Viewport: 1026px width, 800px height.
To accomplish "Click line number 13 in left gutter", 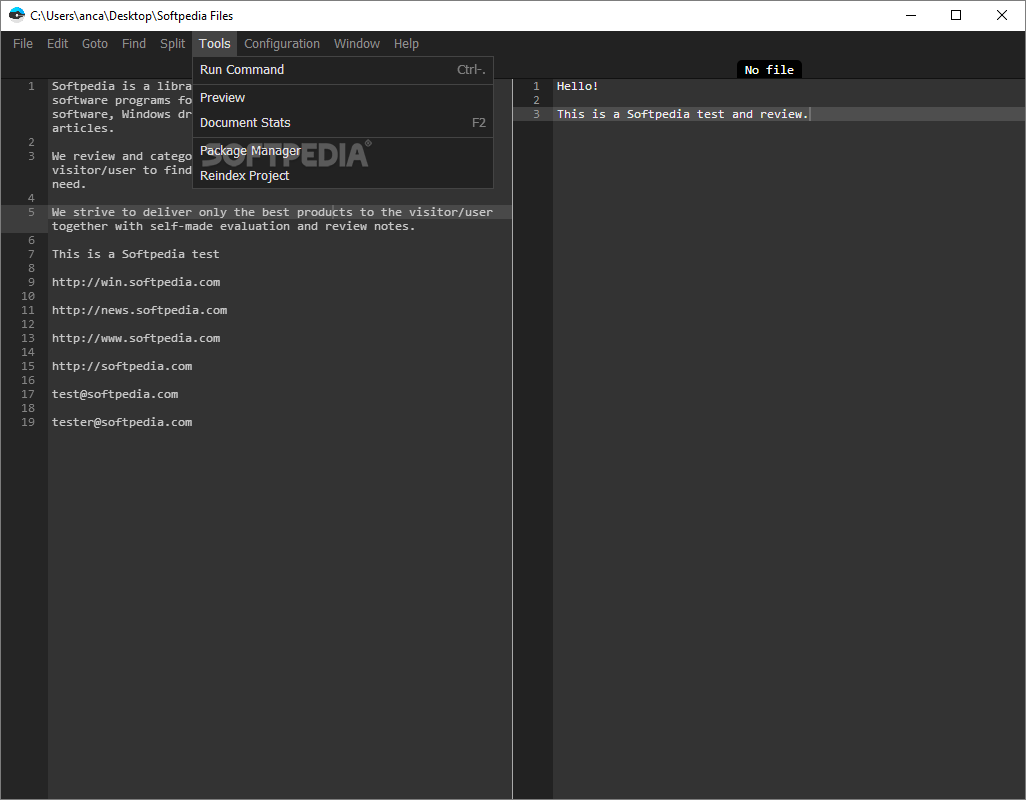I will [28, 338].
